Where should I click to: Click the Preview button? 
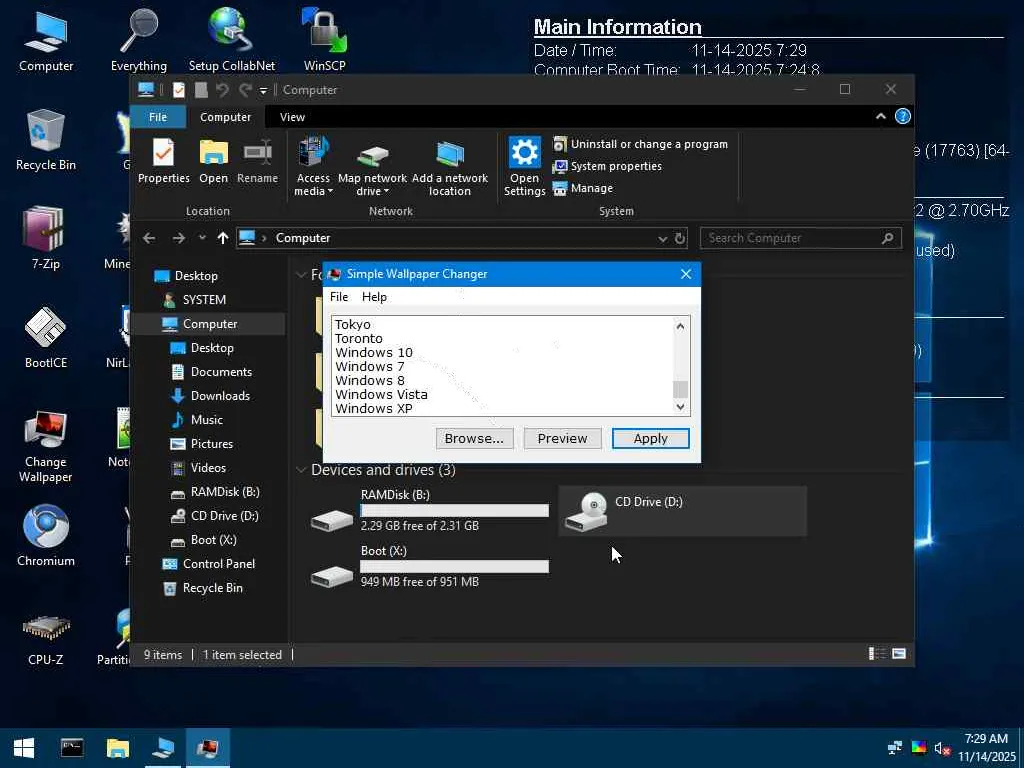click(562, 438)
